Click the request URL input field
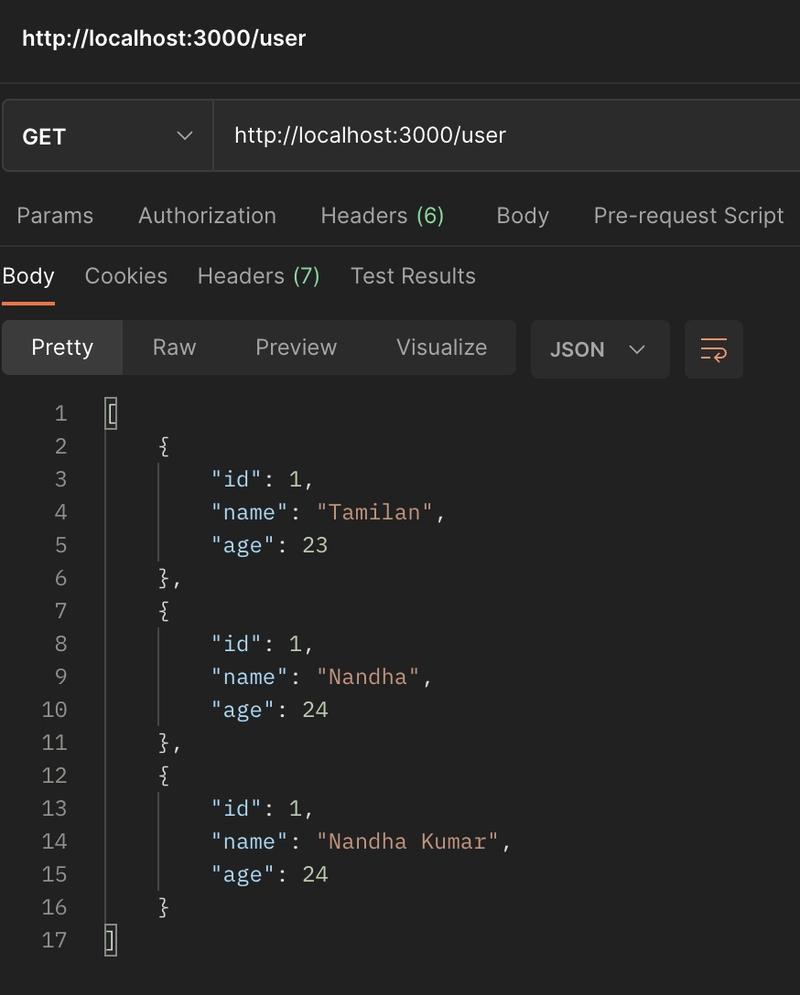This screenshot has height=995, width=800. (x=506, y=136)
